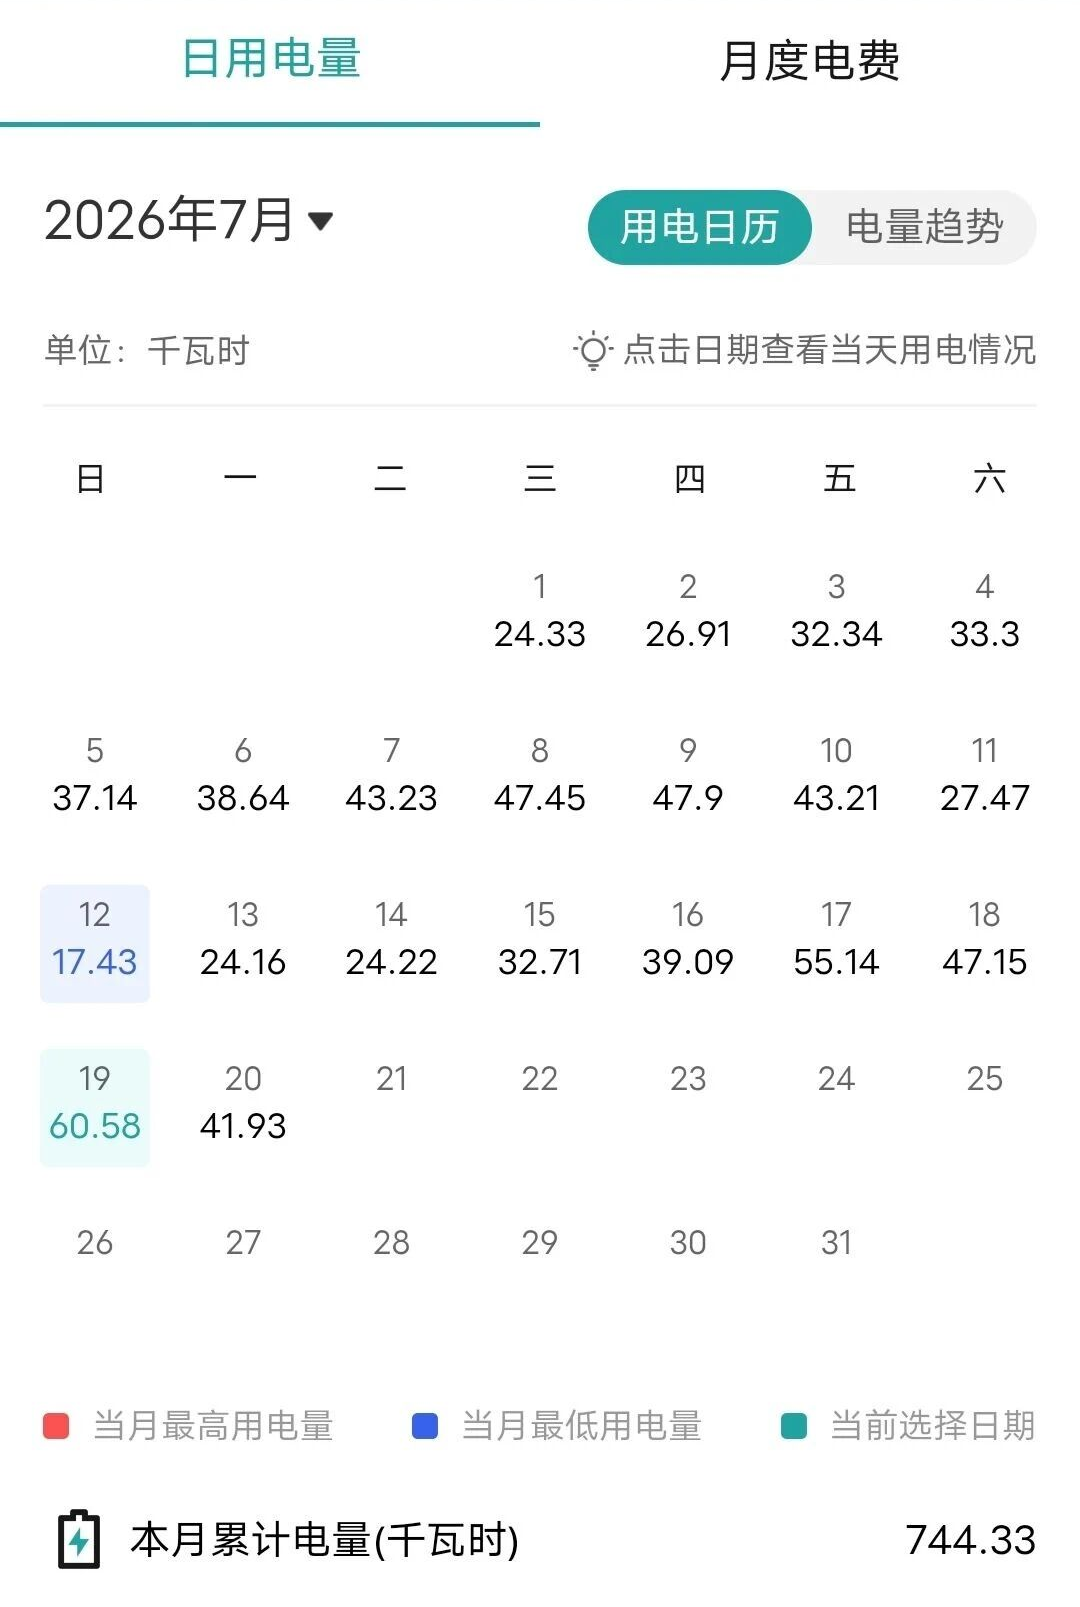Select July 17 showing 55.14

(x=836, y=939)
